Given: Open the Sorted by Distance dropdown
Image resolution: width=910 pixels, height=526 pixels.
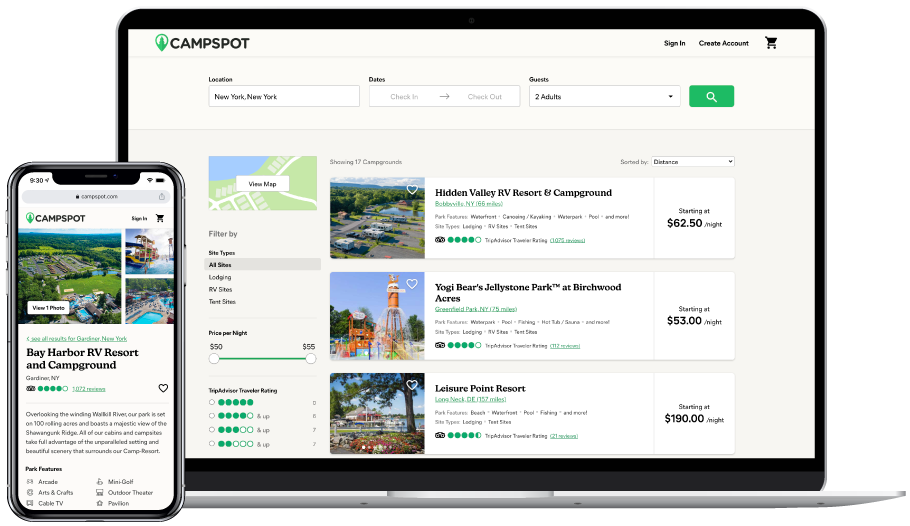Looking at the screenshot, I should tap(693, 162).
